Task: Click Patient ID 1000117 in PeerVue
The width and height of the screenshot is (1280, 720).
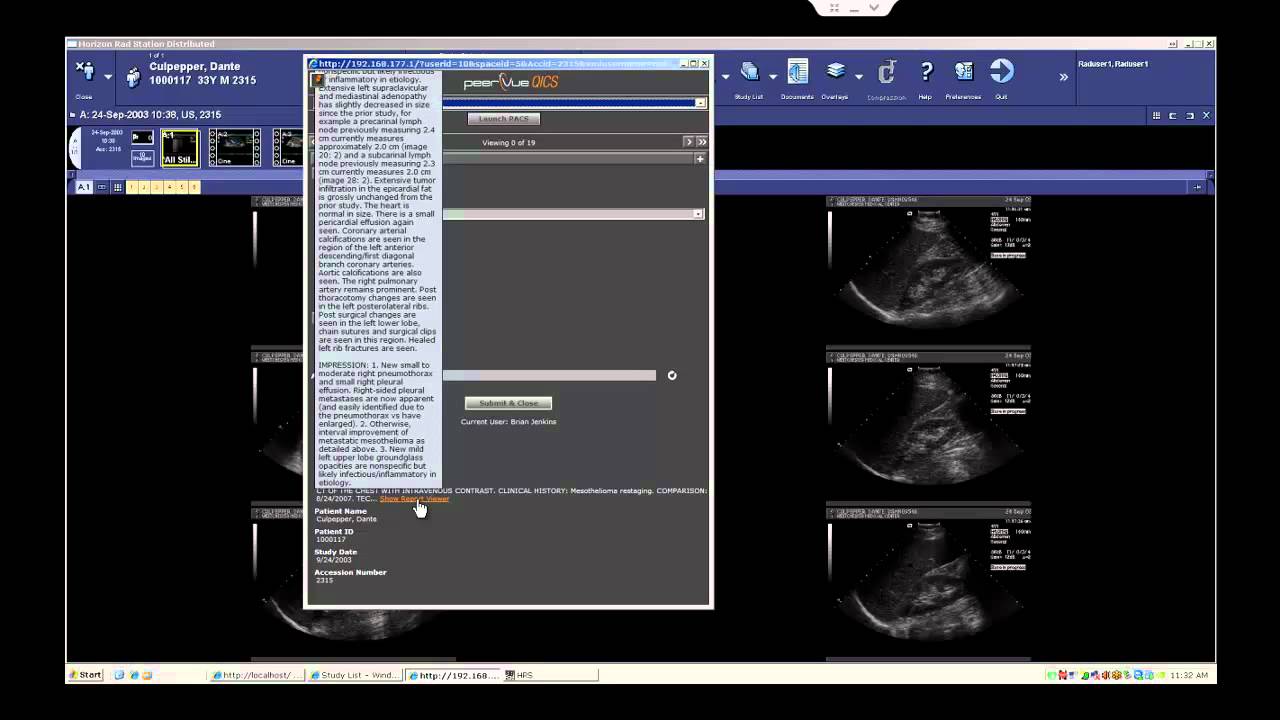Action: pyautogui.click(x=330, y=540)
